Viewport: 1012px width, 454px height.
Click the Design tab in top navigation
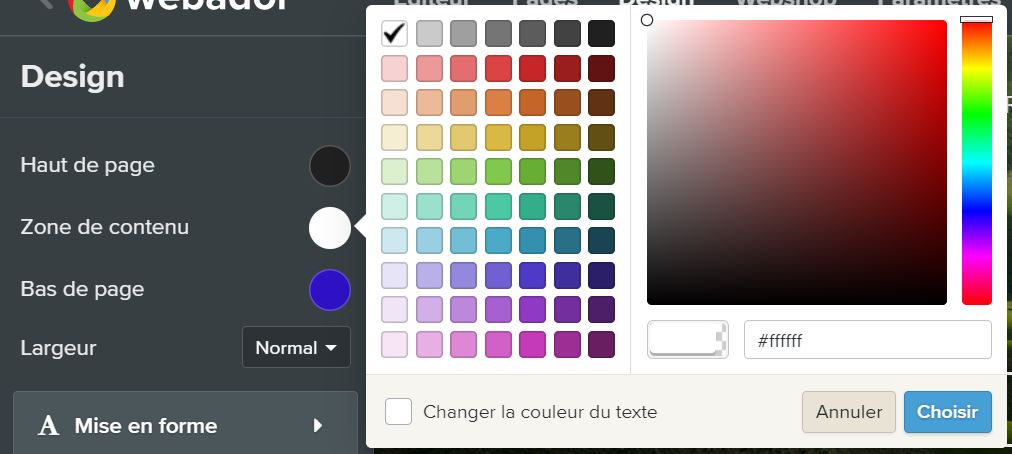[657, 4]
